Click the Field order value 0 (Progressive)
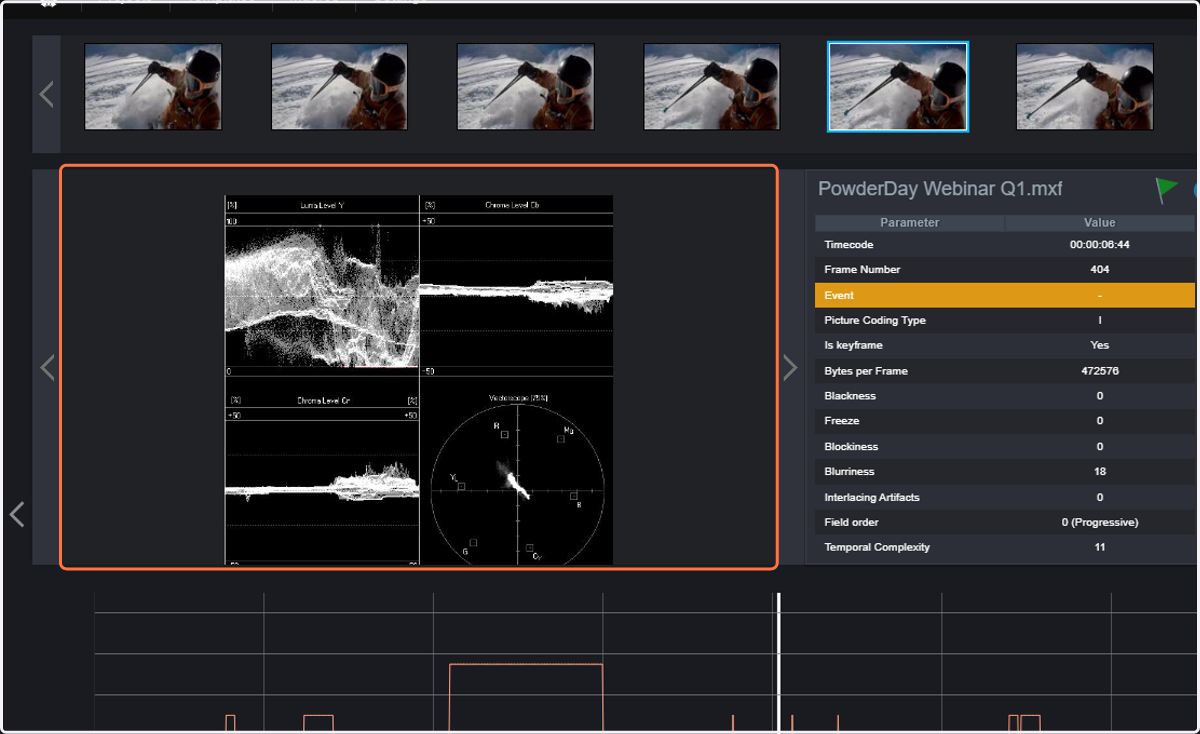This screenshot has width=1200, height=734. [1100, 522]
